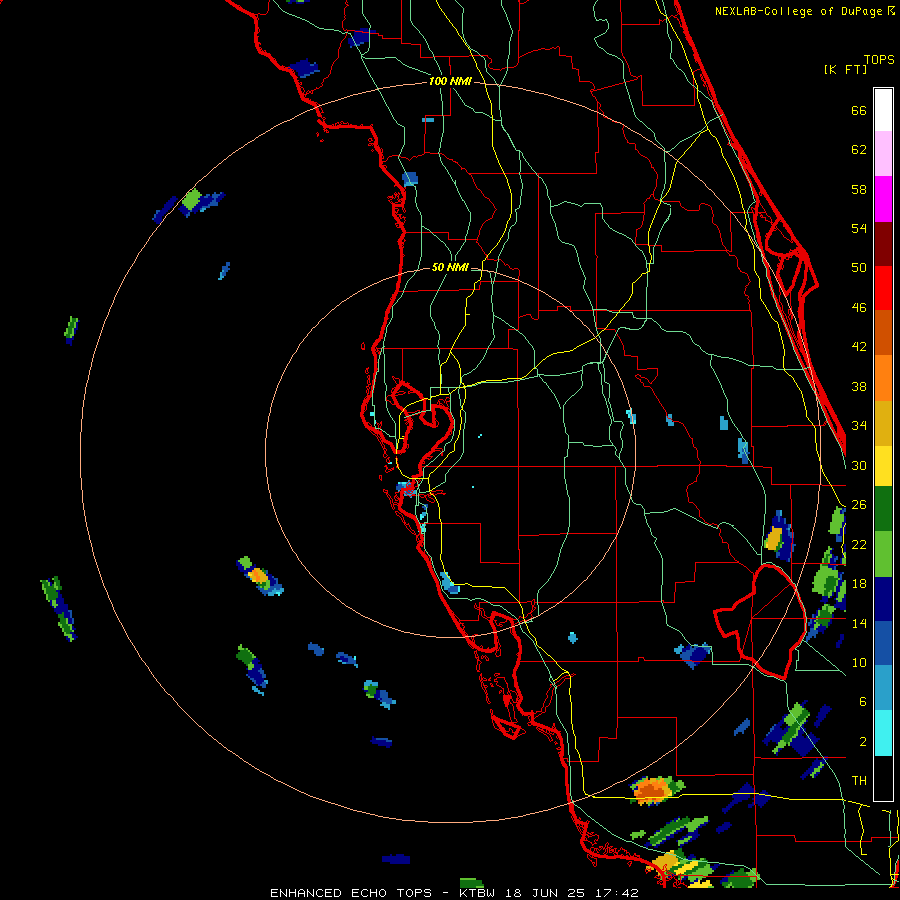
Task: Click the 18 JUN 25 date in caption
Action: point(545,893)
